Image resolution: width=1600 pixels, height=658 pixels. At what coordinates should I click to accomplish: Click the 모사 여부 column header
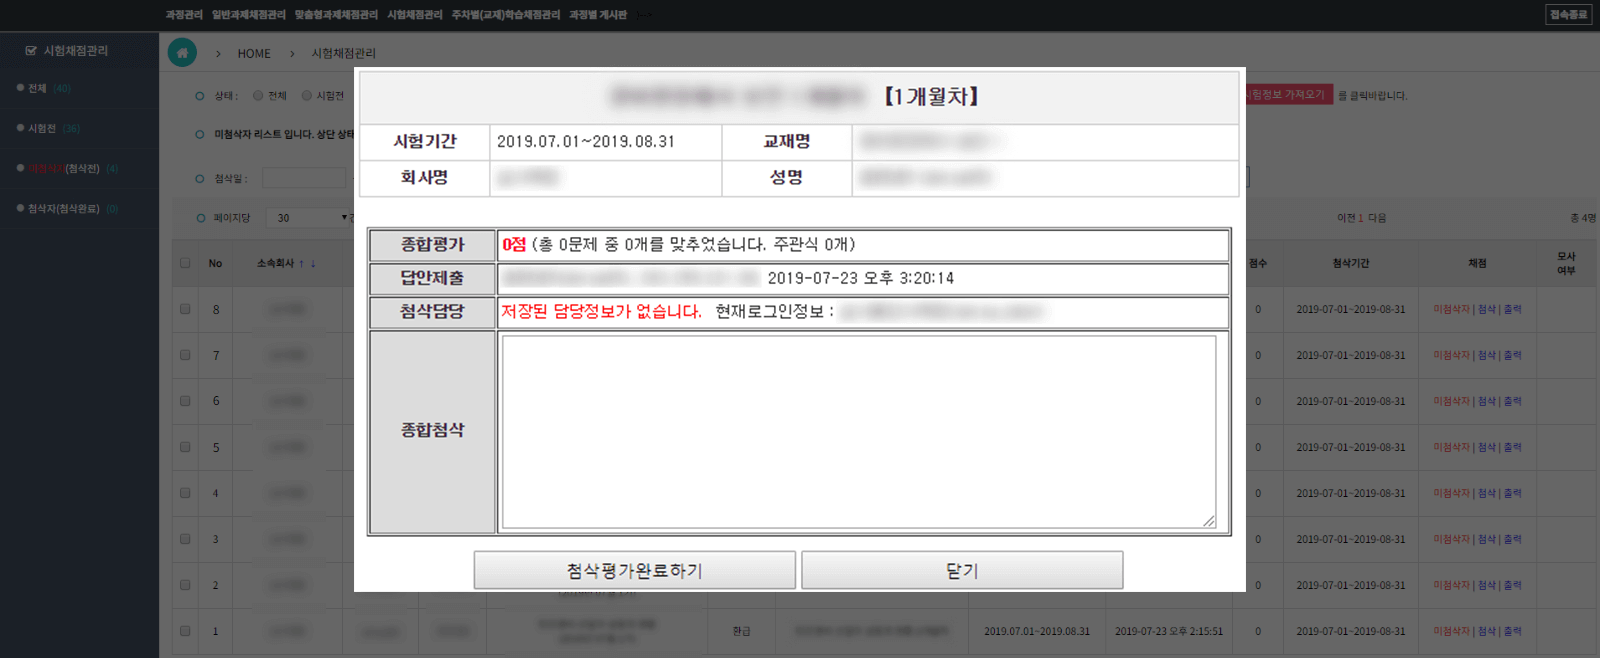click(x=1566, y=263)
